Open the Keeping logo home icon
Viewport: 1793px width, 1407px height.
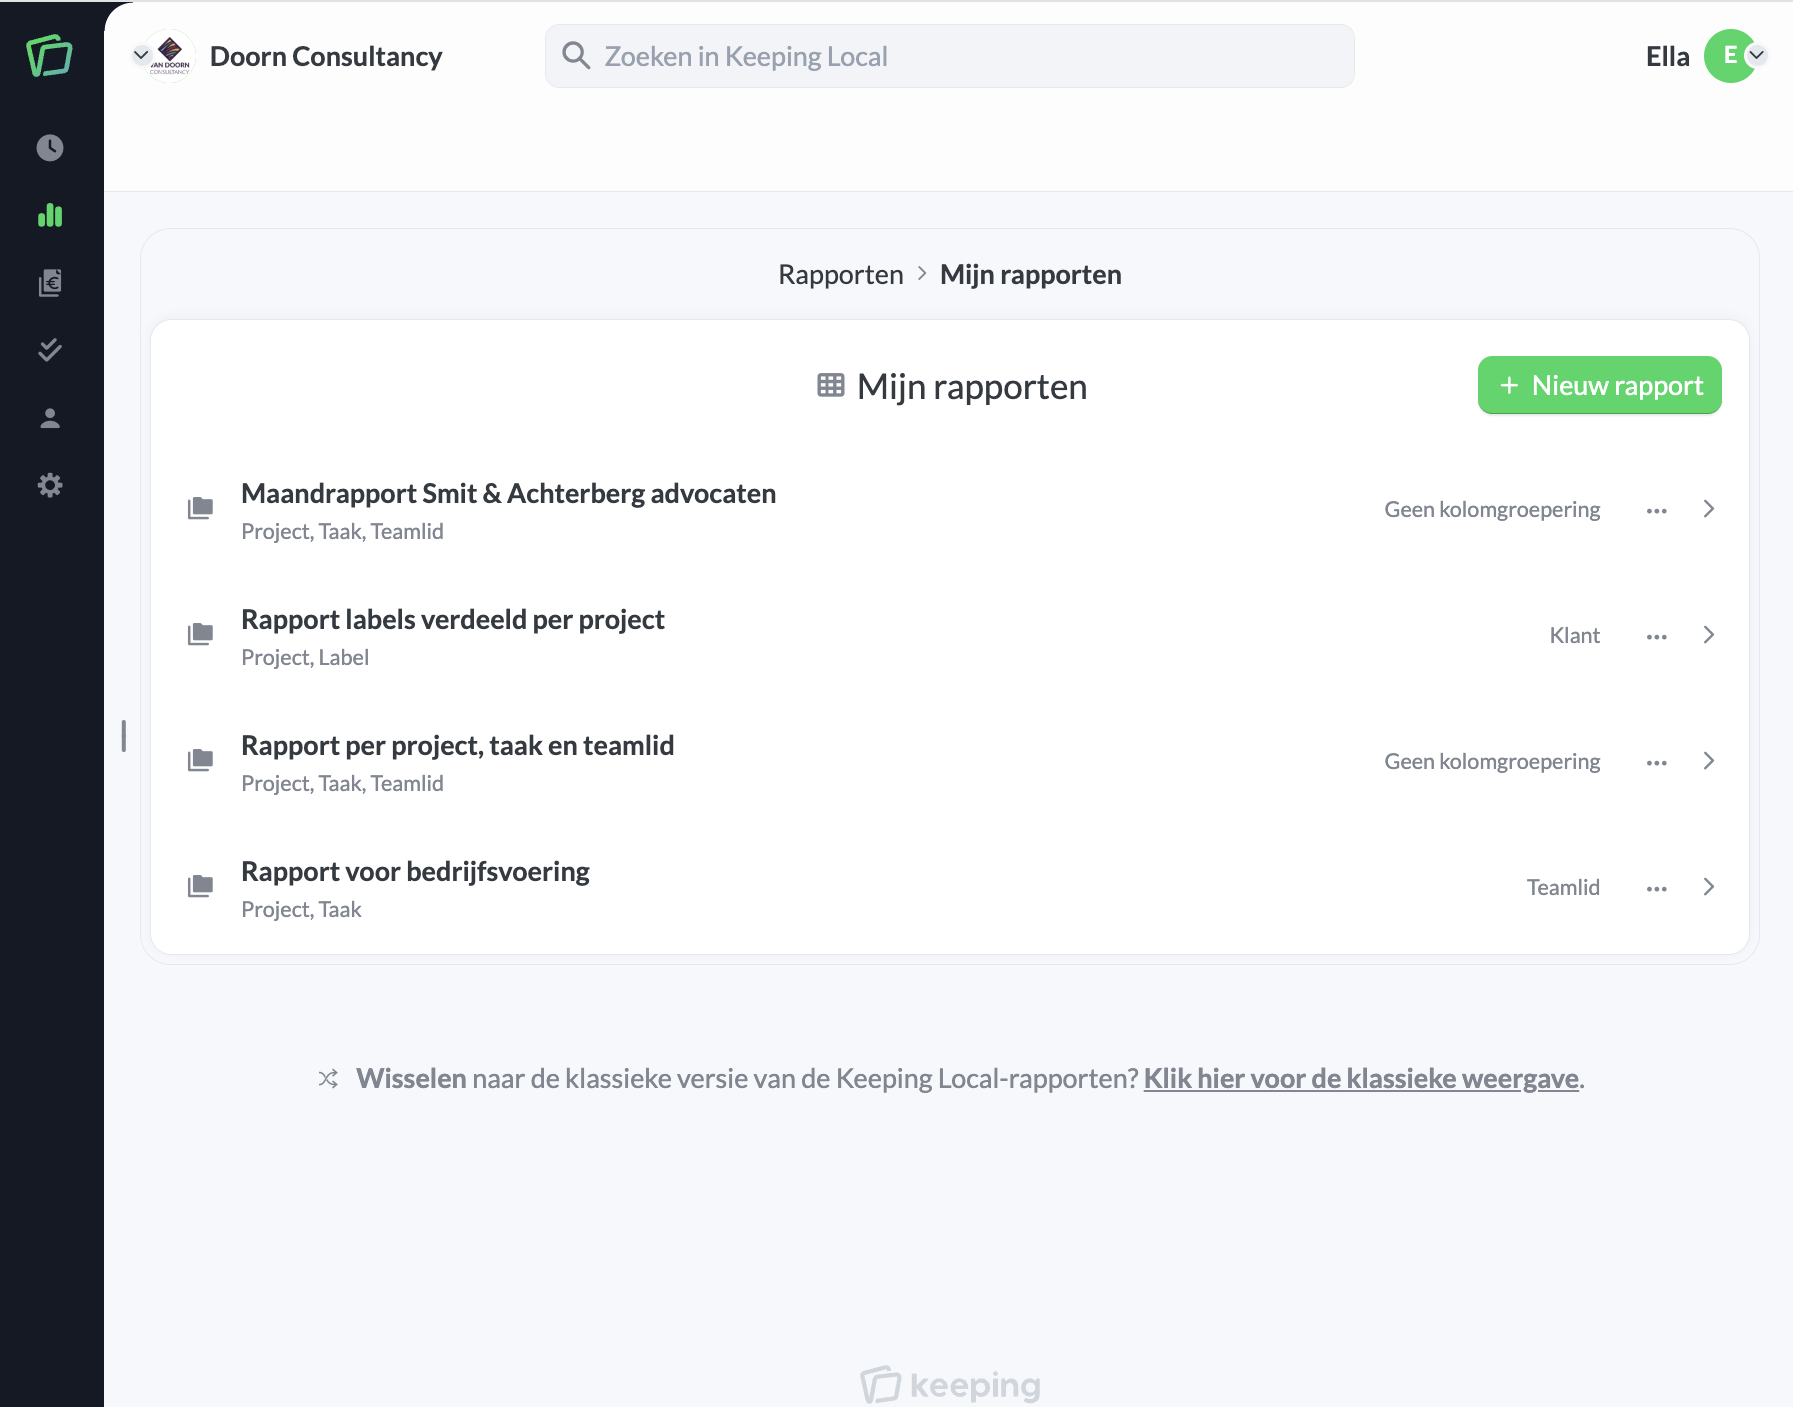49,55
